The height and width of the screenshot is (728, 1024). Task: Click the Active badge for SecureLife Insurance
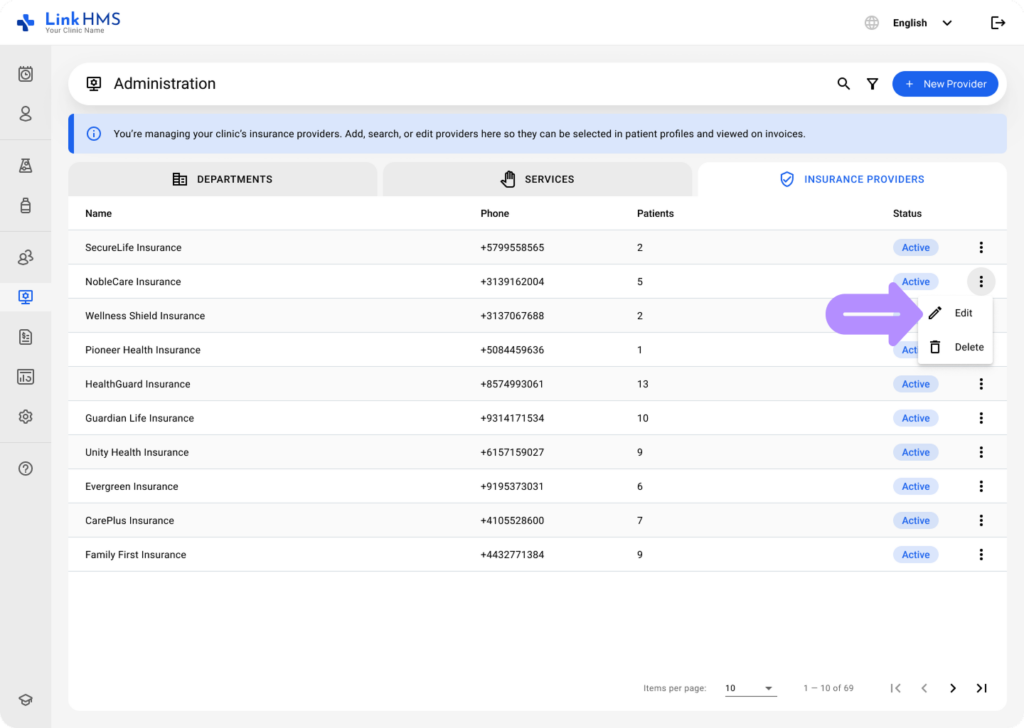tap(916, 247)
